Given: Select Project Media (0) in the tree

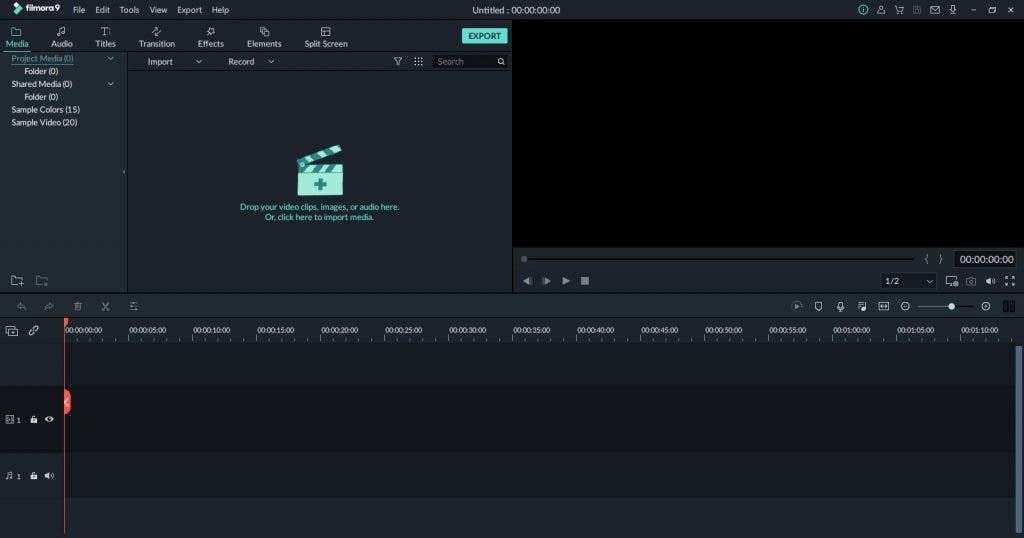Looking at the screenshot, I should 42,58.
